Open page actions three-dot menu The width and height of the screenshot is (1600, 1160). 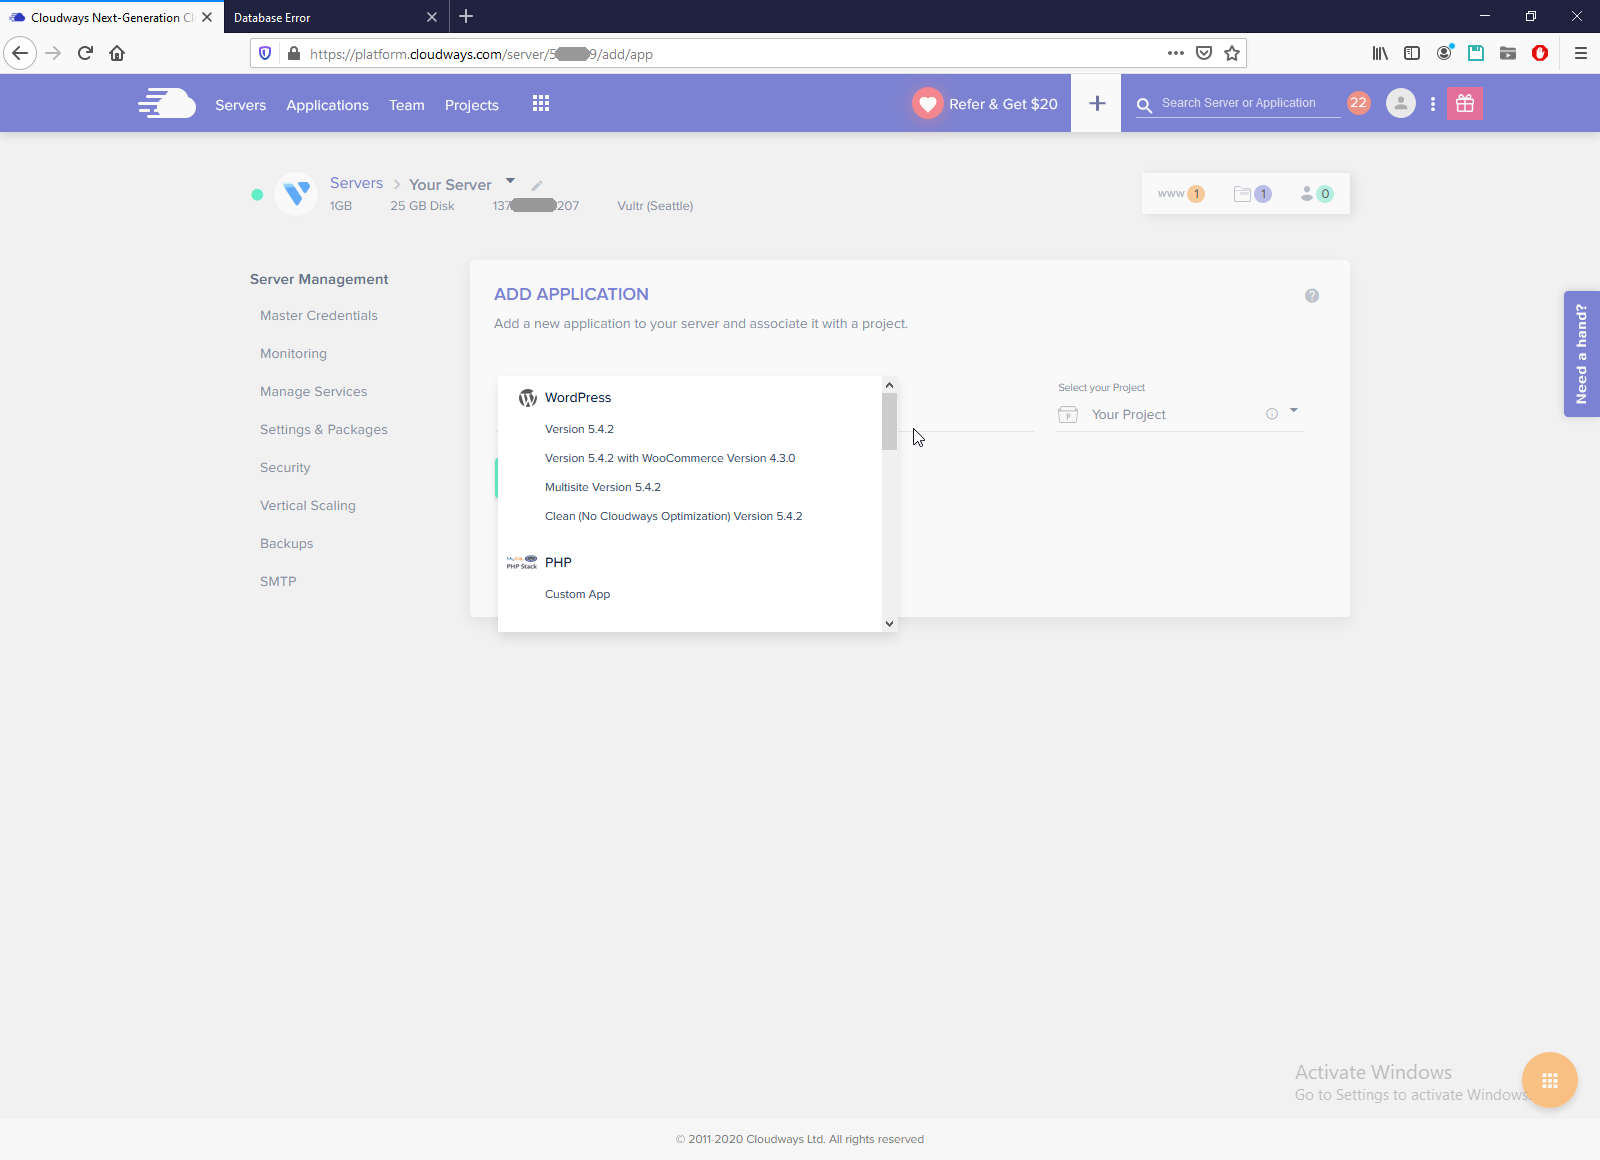[x=1176, y=53]
